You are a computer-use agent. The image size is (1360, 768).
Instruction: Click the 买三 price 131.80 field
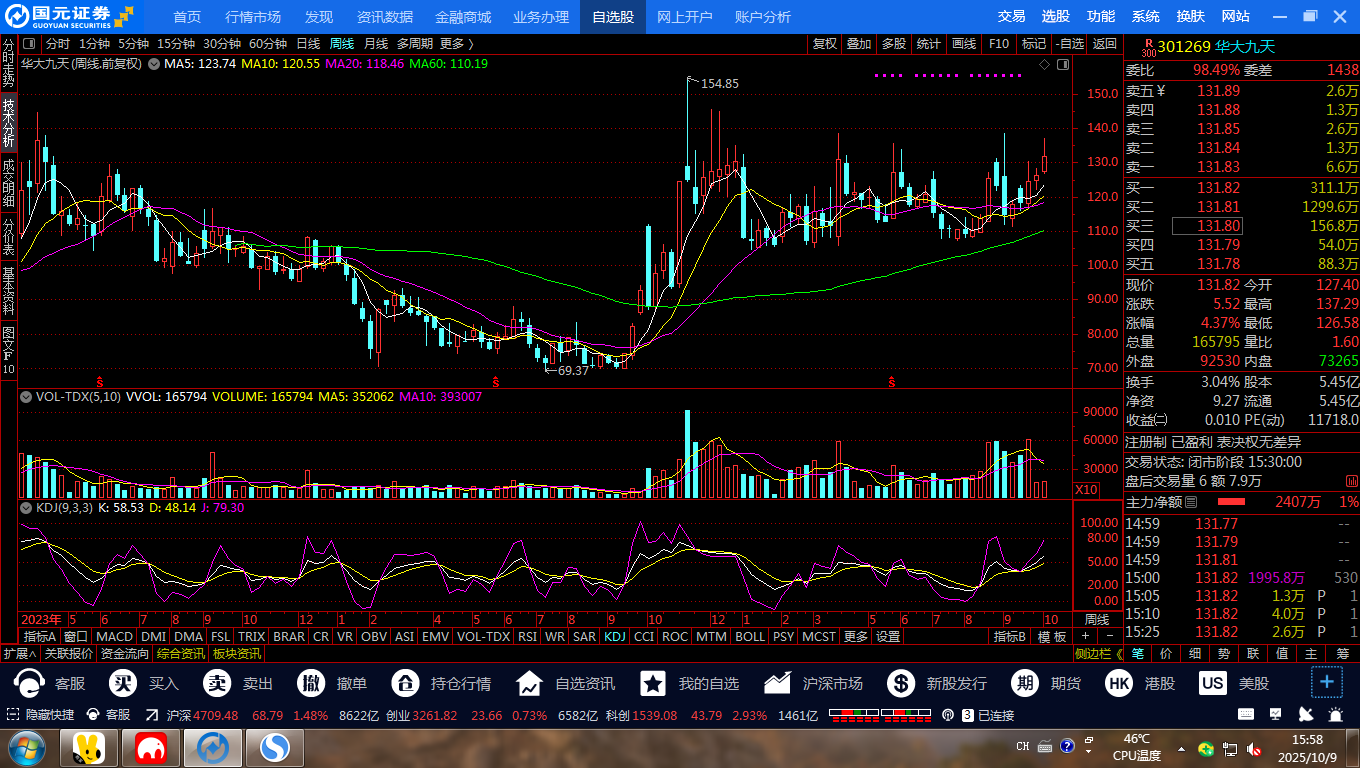1219,226
